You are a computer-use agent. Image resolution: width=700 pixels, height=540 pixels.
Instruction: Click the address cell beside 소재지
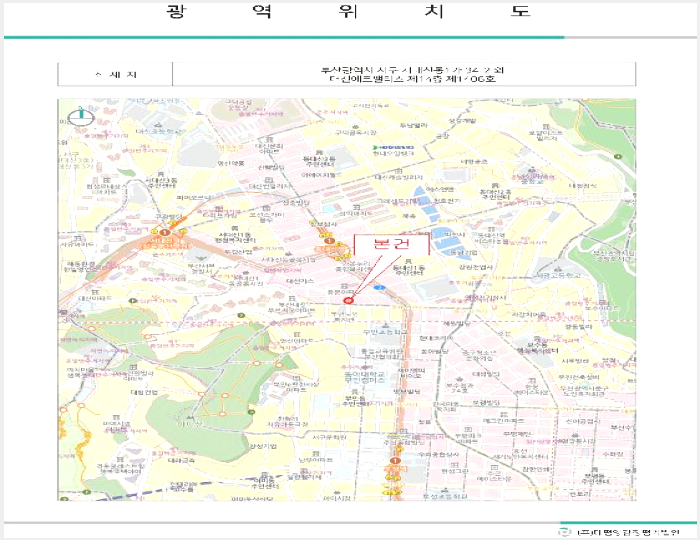click(404, 74)
